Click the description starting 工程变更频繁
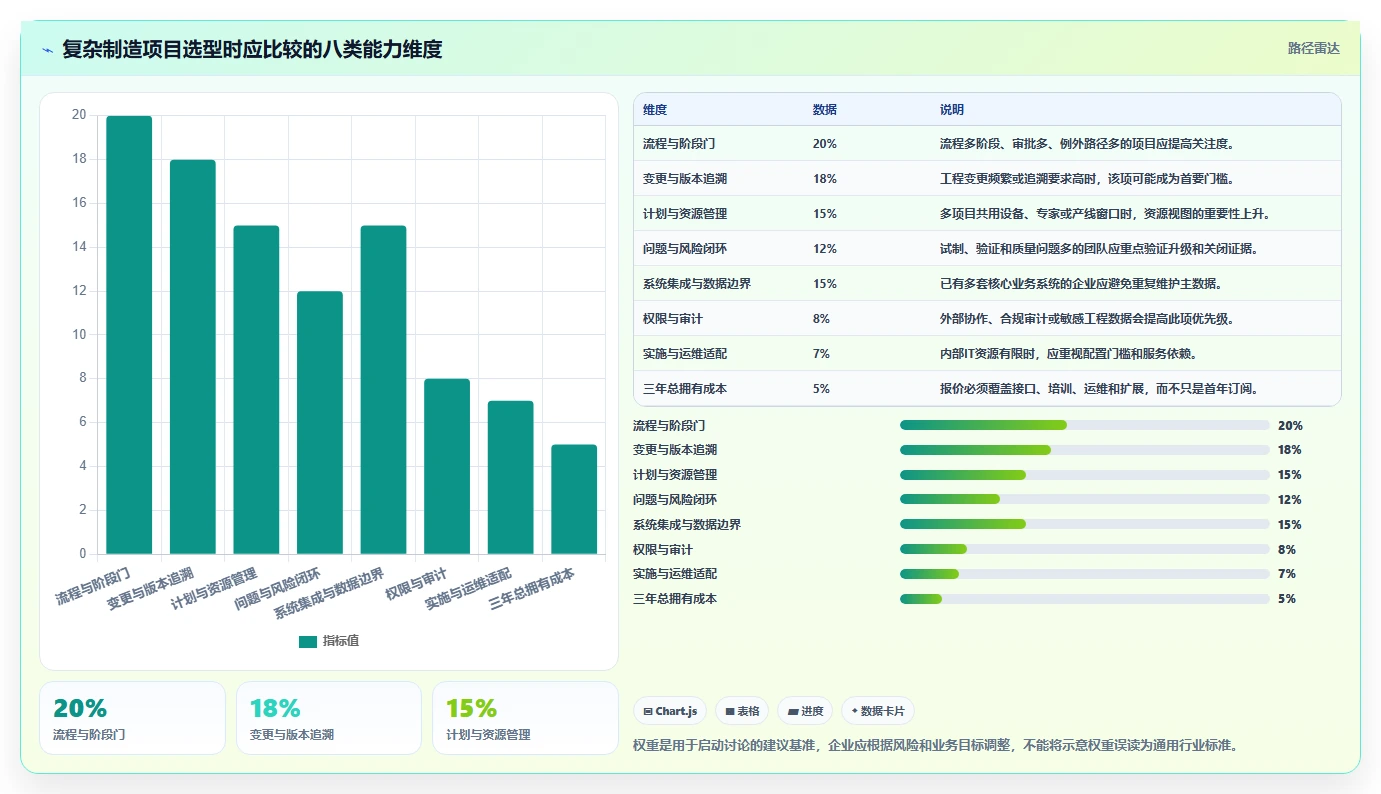 click(1087, 179)
